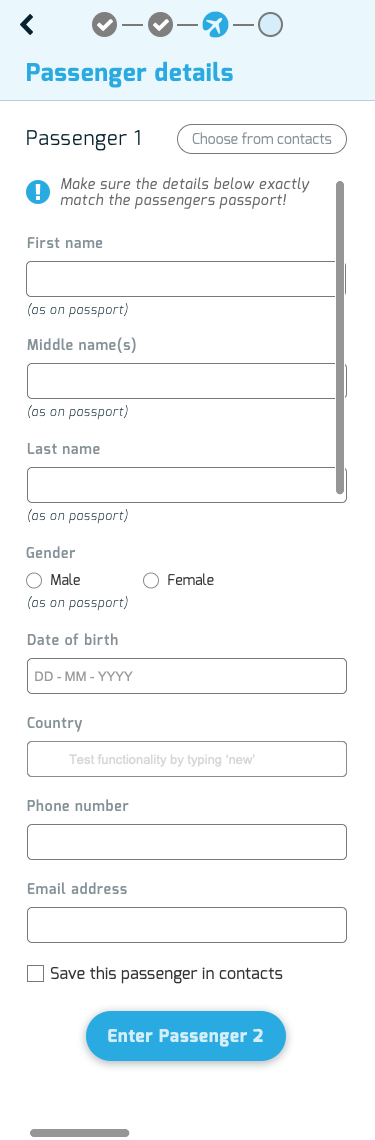Click the airplane current-step icon

click(215, 25)
